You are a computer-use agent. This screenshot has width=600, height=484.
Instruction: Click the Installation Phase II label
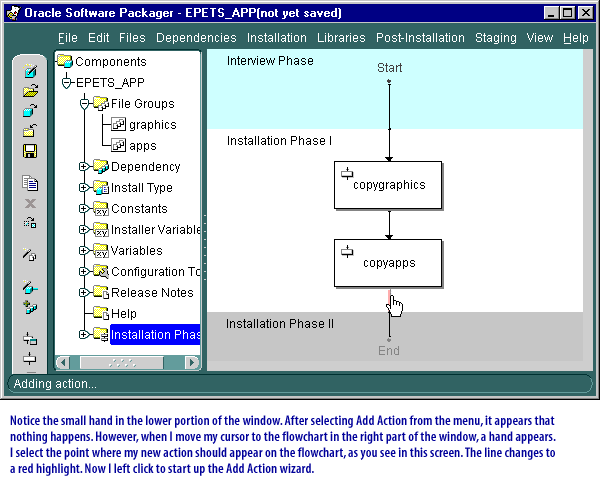pyautogui.click(x=280, y=324)
